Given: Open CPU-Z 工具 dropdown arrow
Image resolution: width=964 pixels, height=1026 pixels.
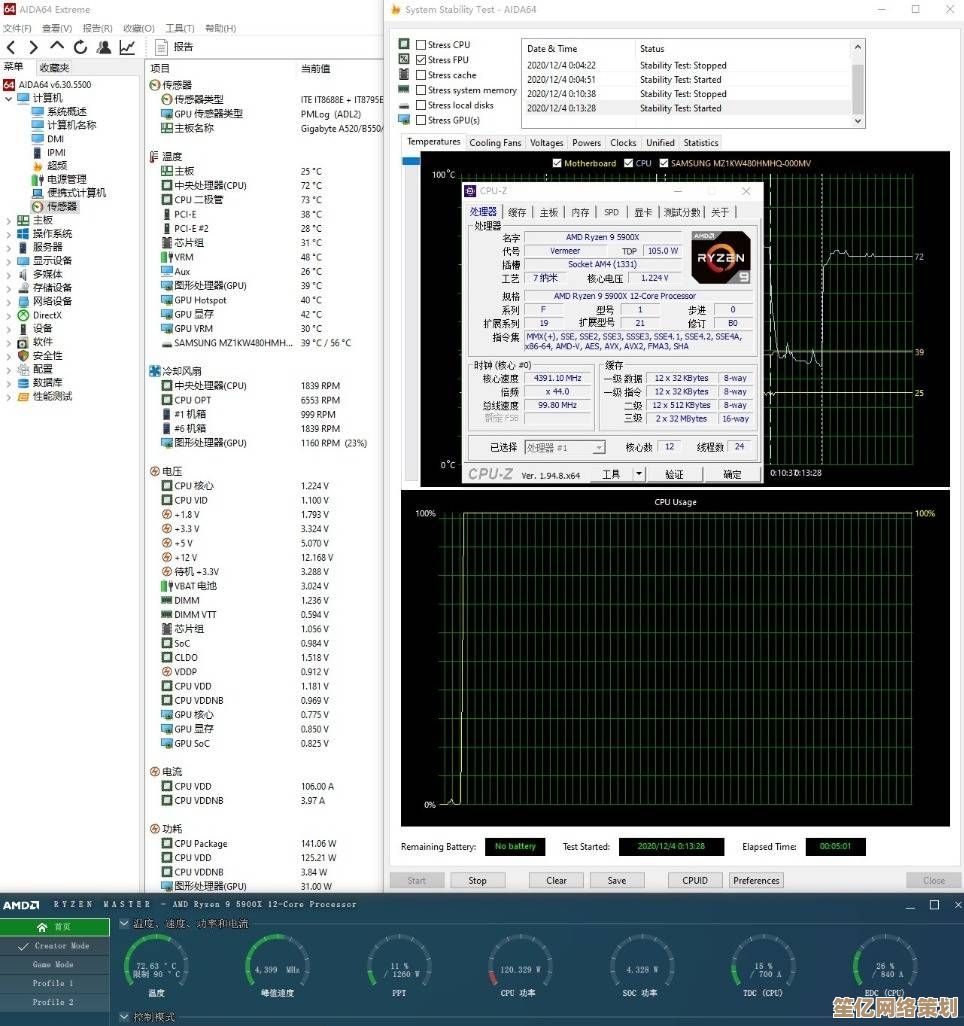Looking at the screenshot, I should [639, 474].
